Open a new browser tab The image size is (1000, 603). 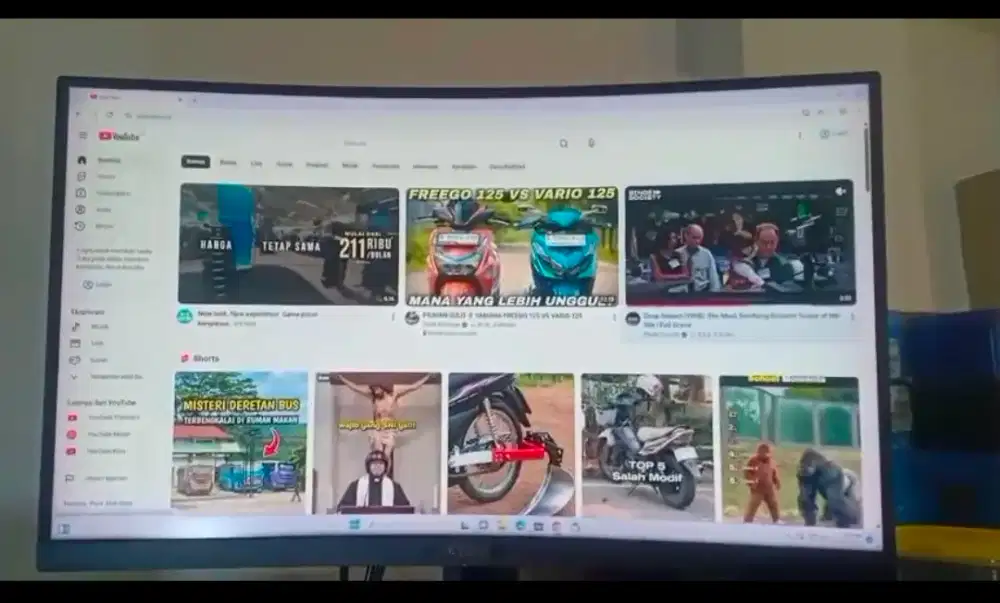point(195,99)
